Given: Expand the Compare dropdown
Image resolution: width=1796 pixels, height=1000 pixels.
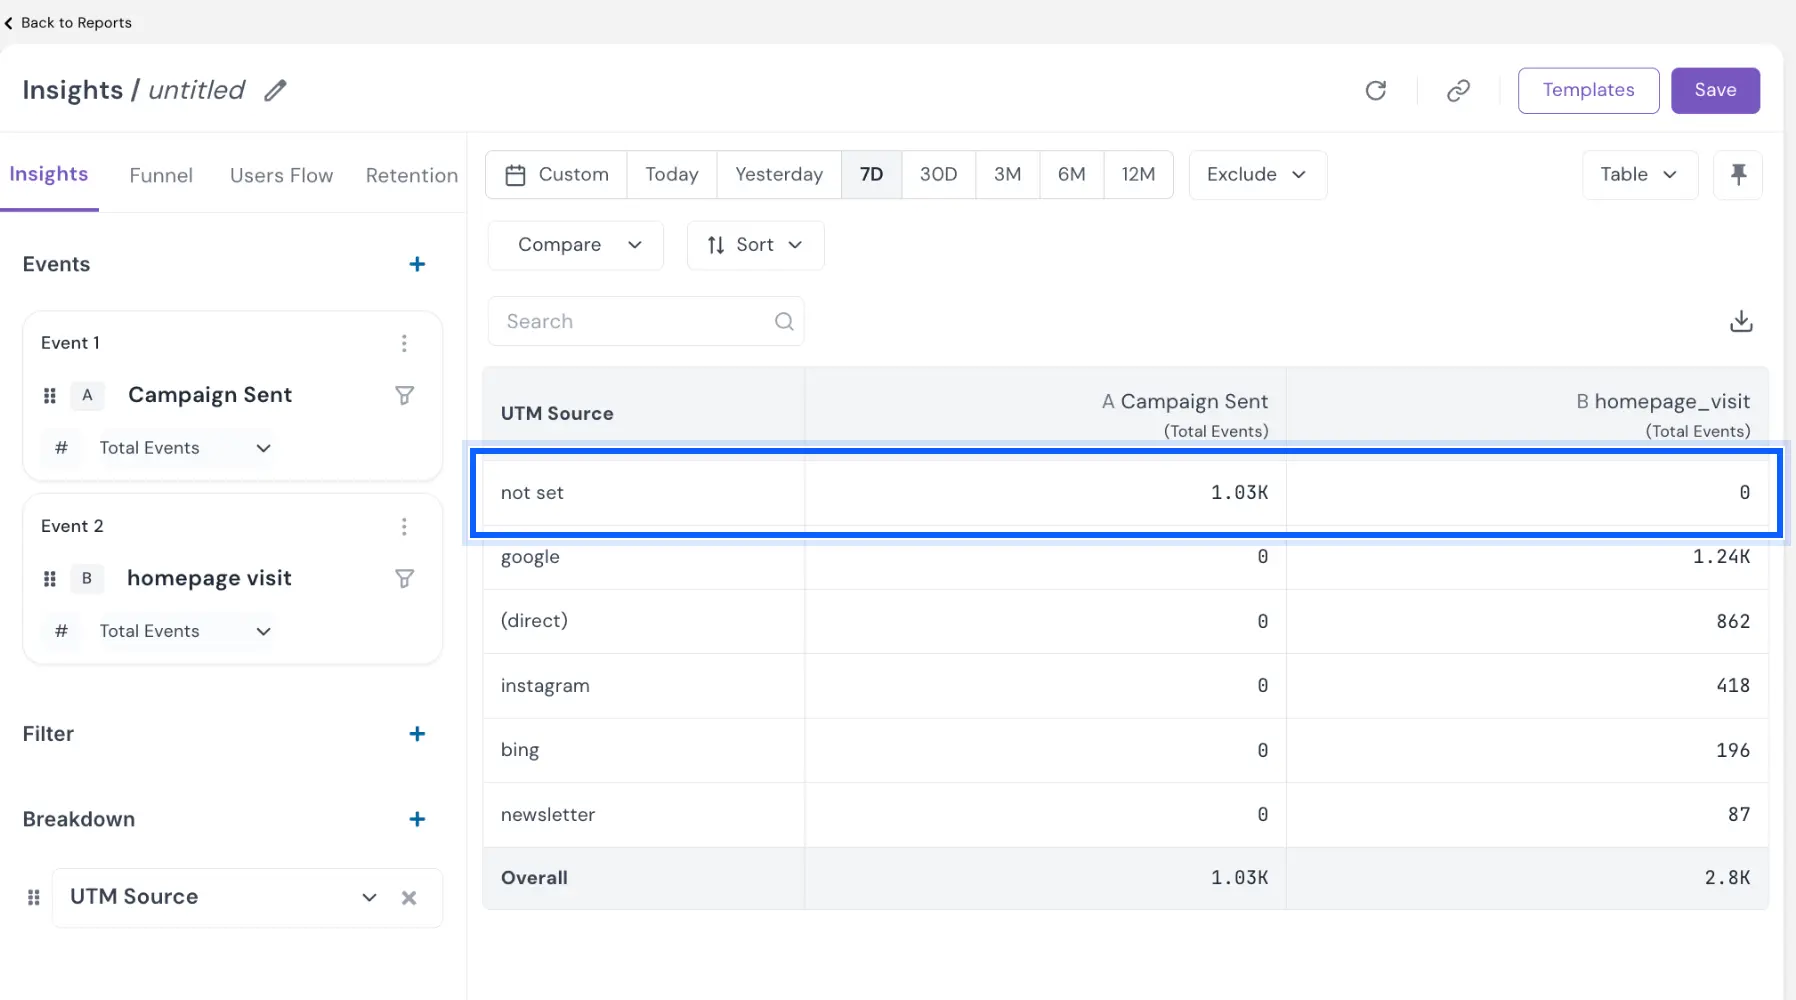Looking at the screenshot, I should (576, 245).
